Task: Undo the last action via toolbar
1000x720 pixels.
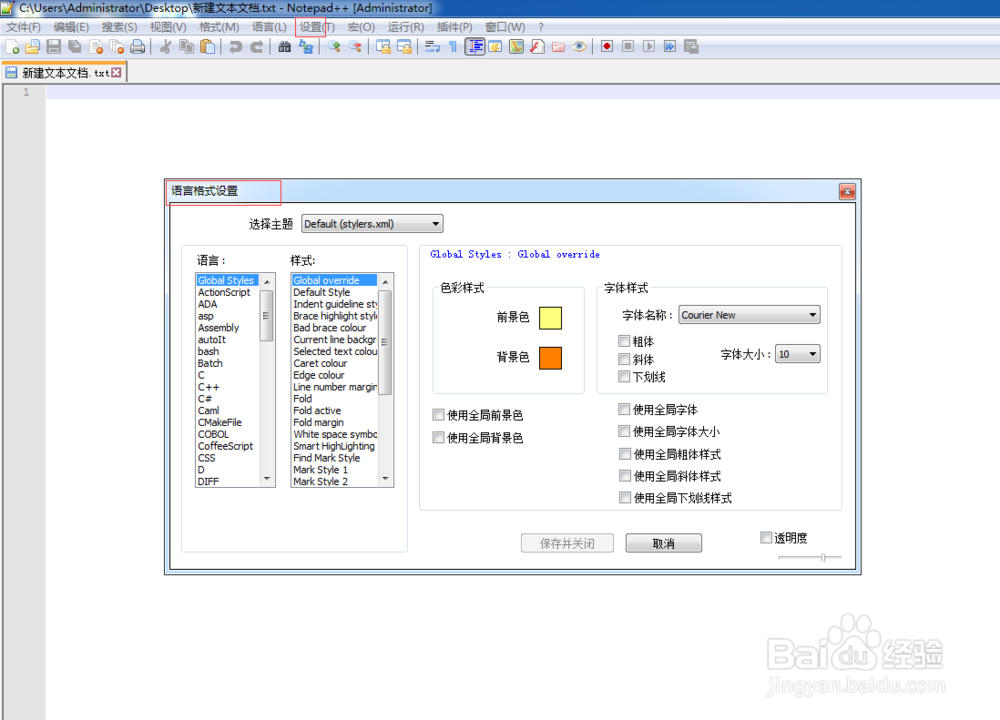Action: (233, 46)
